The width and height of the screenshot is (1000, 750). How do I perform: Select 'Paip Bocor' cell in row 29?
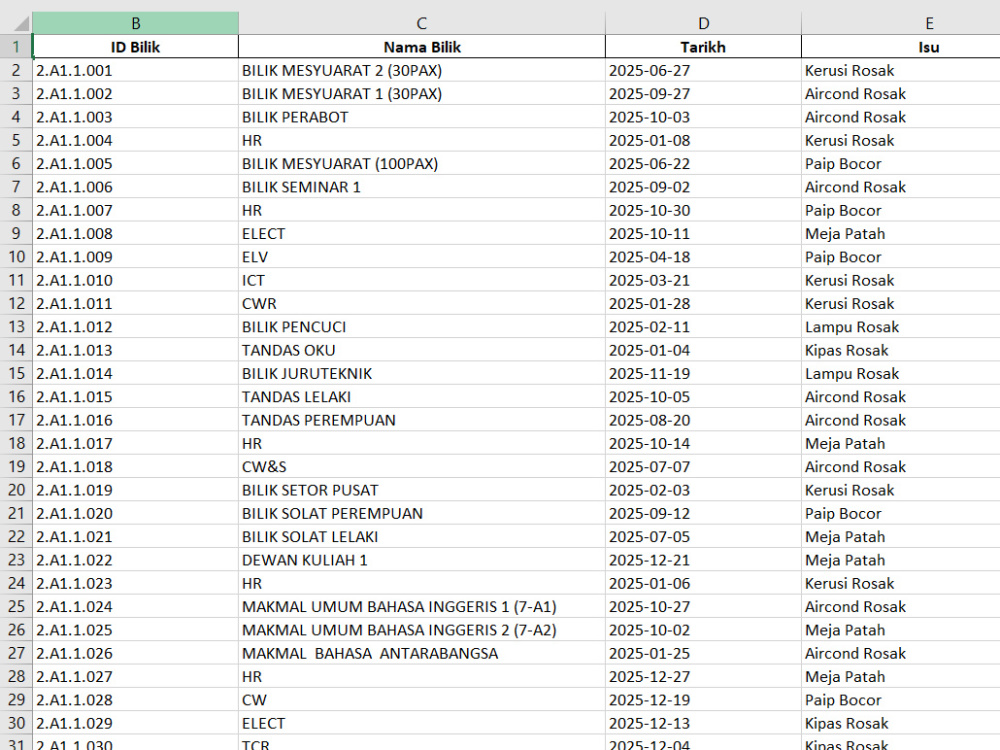tap(901, 700)
